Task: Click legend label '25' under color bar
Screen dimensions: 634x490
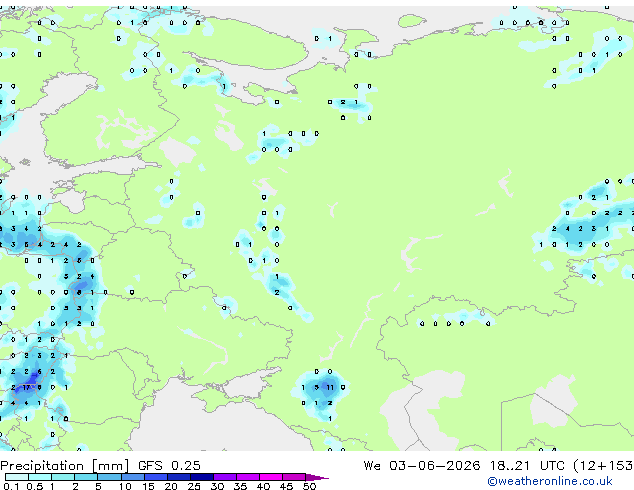Action: coord(194,486)
